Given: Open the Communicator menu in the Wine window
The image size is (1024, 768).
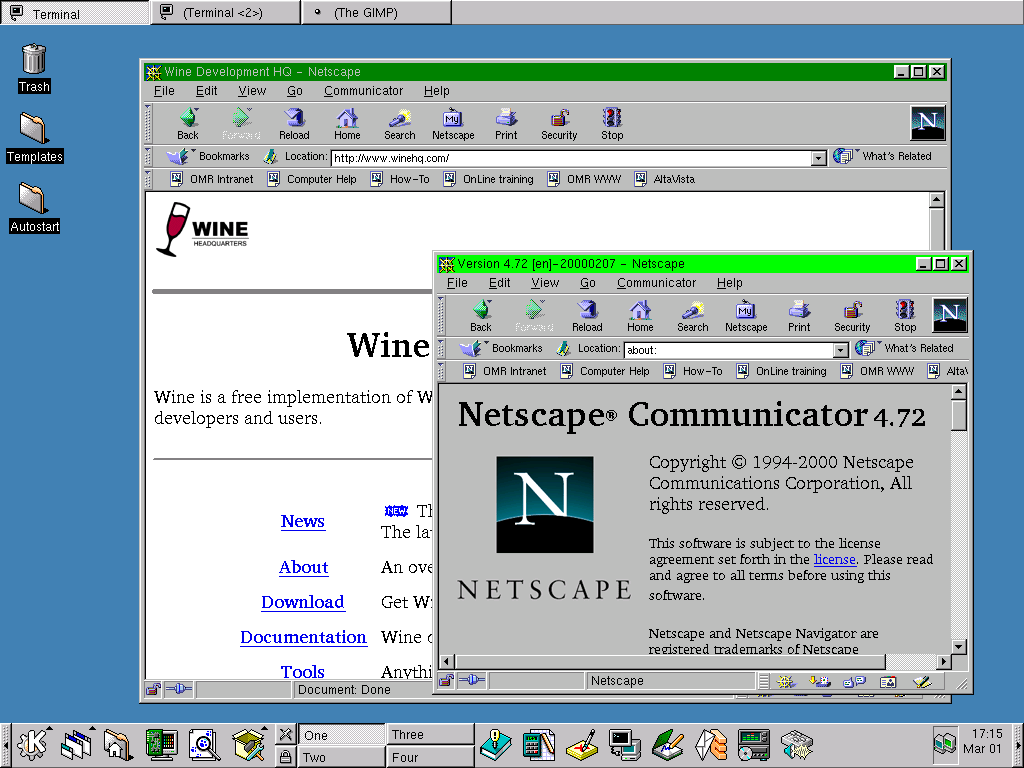Looking at the screenshot, I should [363, 91].
